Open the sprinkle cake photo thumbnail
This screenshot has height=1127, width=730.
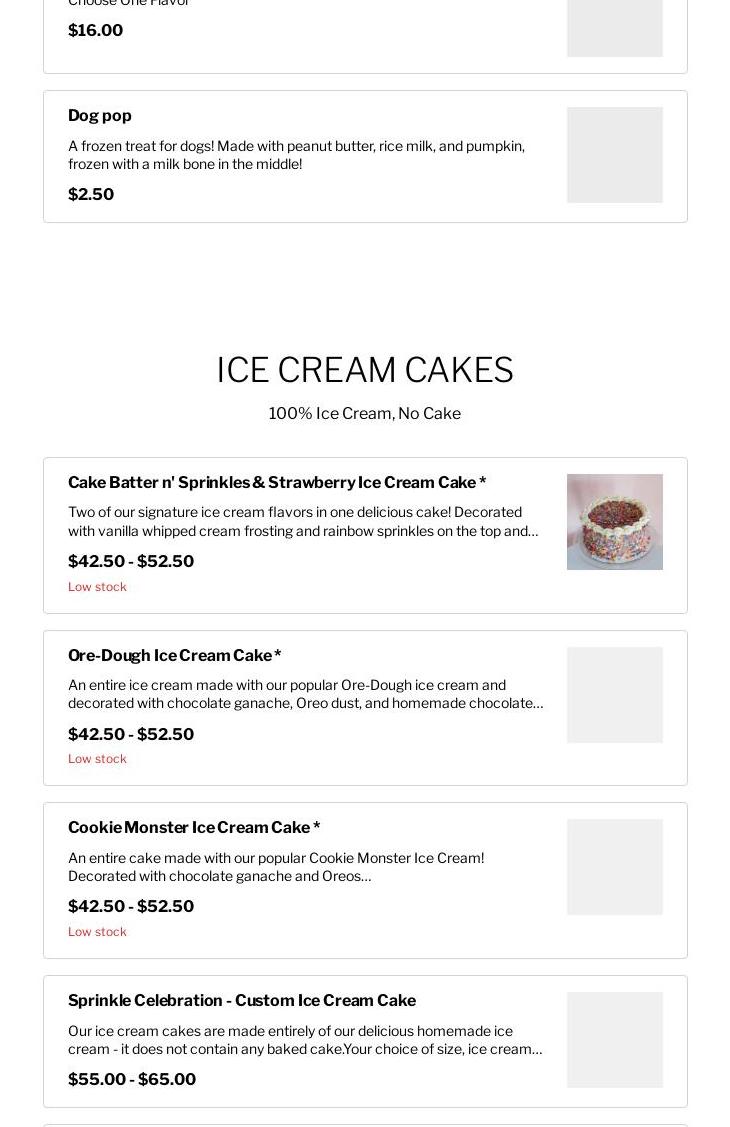[614, 522]
